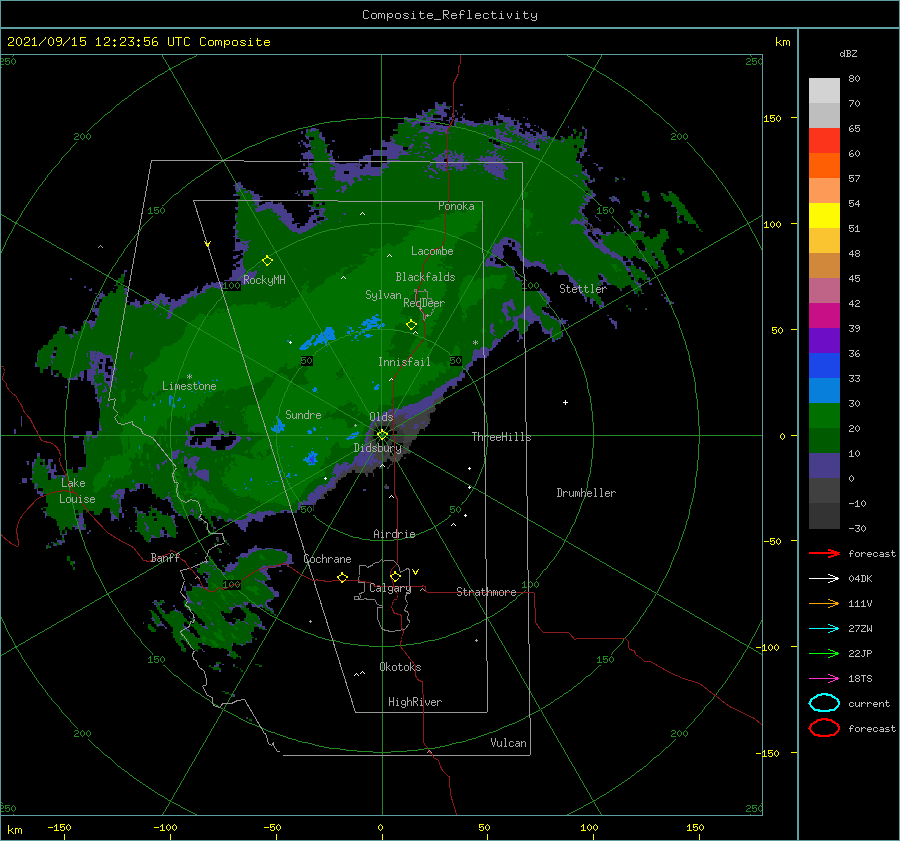Click the green 22JP arrow icon
Screen dimensions: 900x841
(x=824, y=653)
